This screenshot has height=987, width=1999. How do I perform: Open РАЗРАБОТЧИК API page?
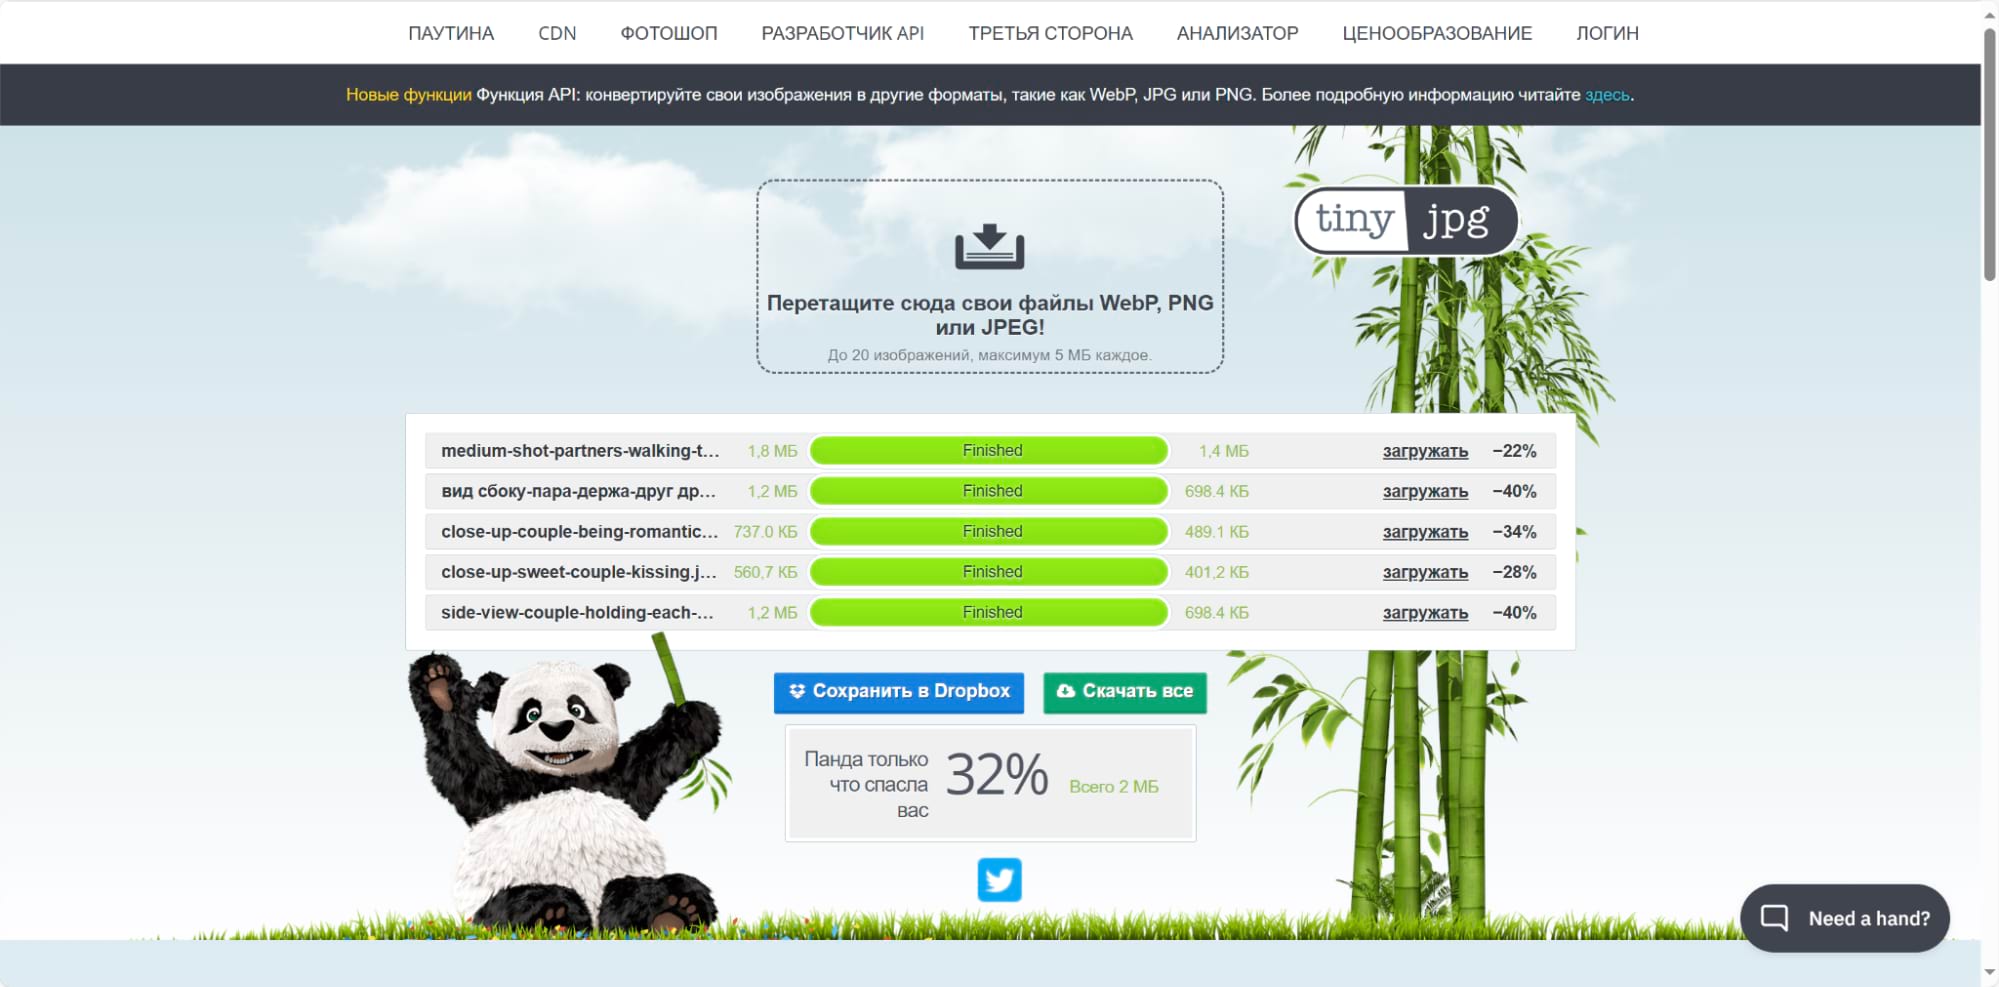click(842, 33)
